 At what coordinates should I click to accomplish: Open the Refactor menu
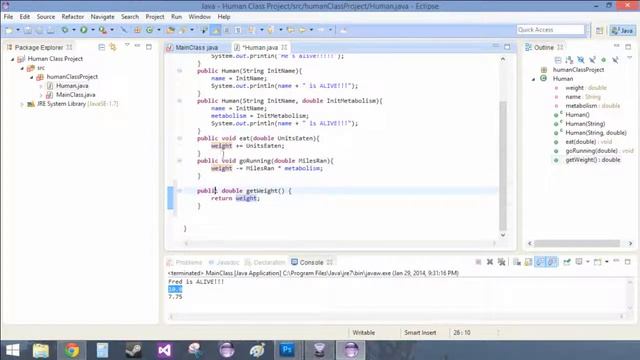point(73,17)
